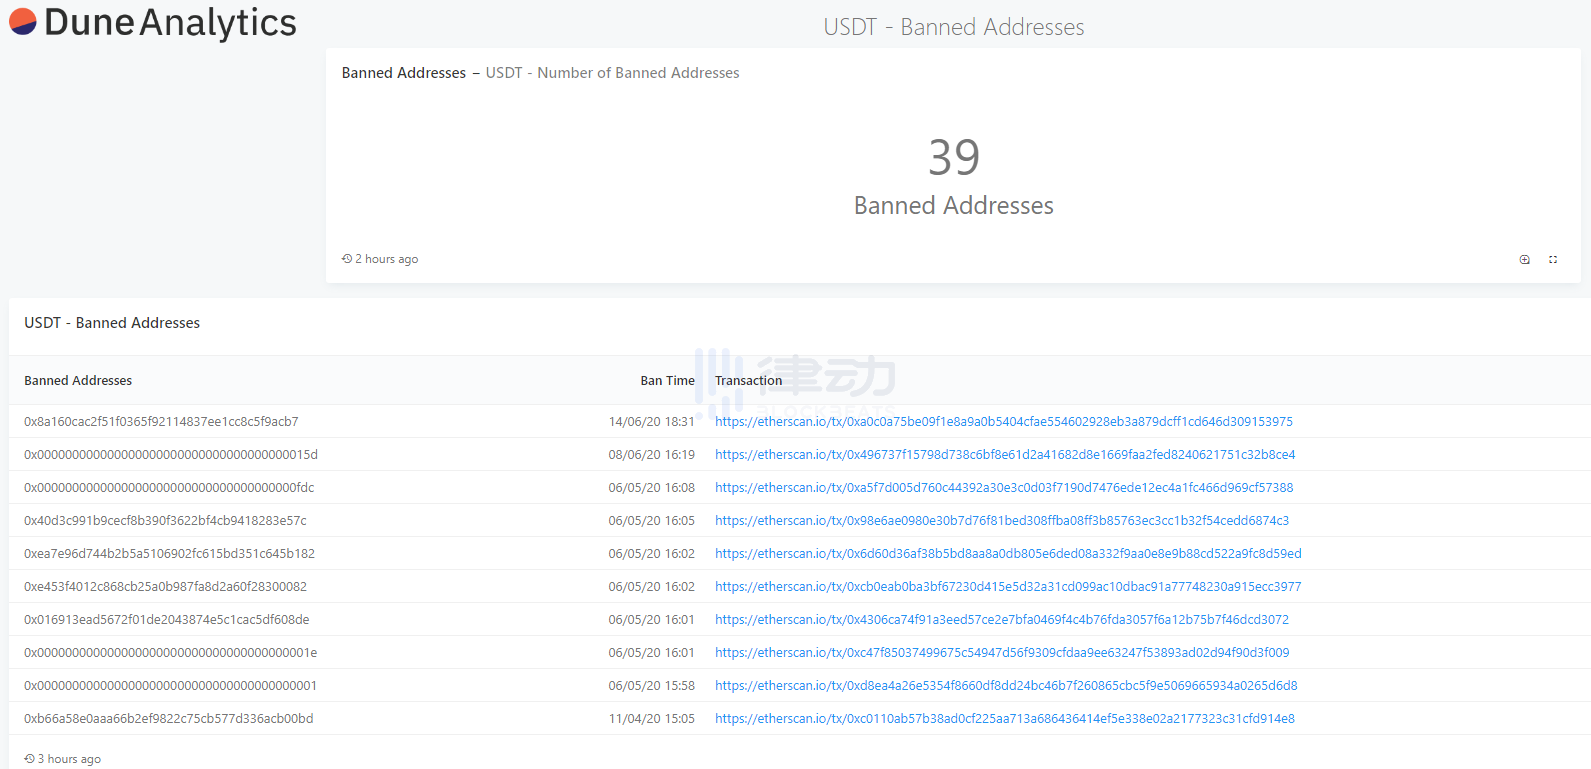This screenshot has height=769, width=1591.
Task: Click the '39 Banned Addresses' counter value
Action: tap(953, 158)
